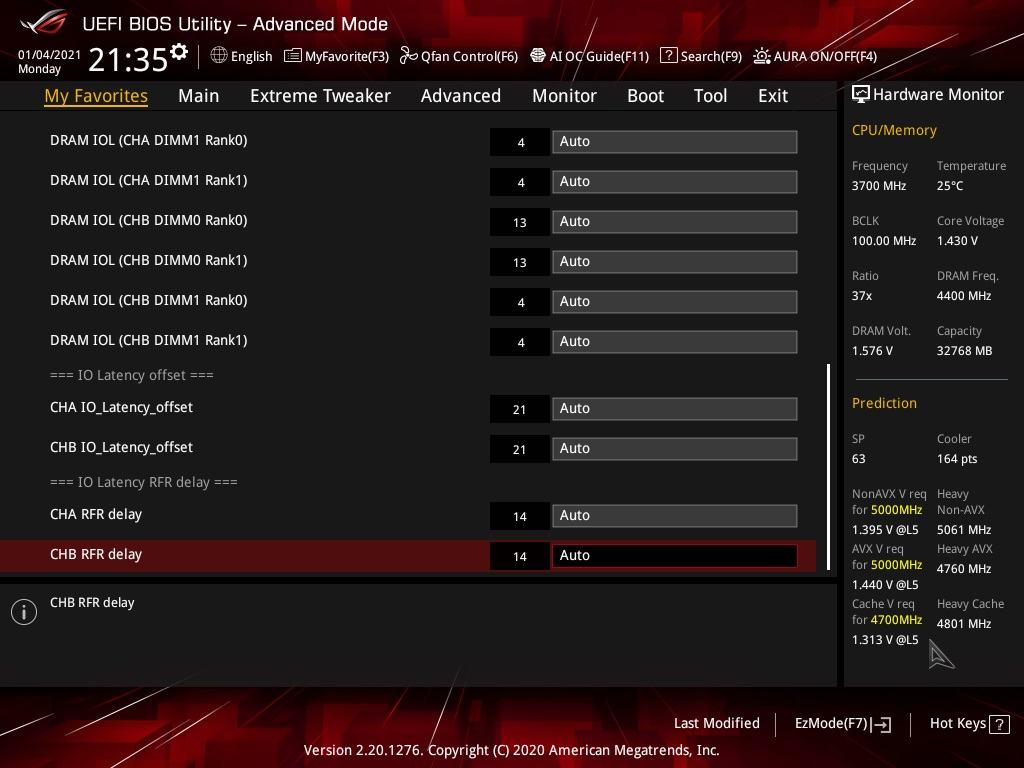
Task: Open the Boot tab
Action: (x=645, y=96)
